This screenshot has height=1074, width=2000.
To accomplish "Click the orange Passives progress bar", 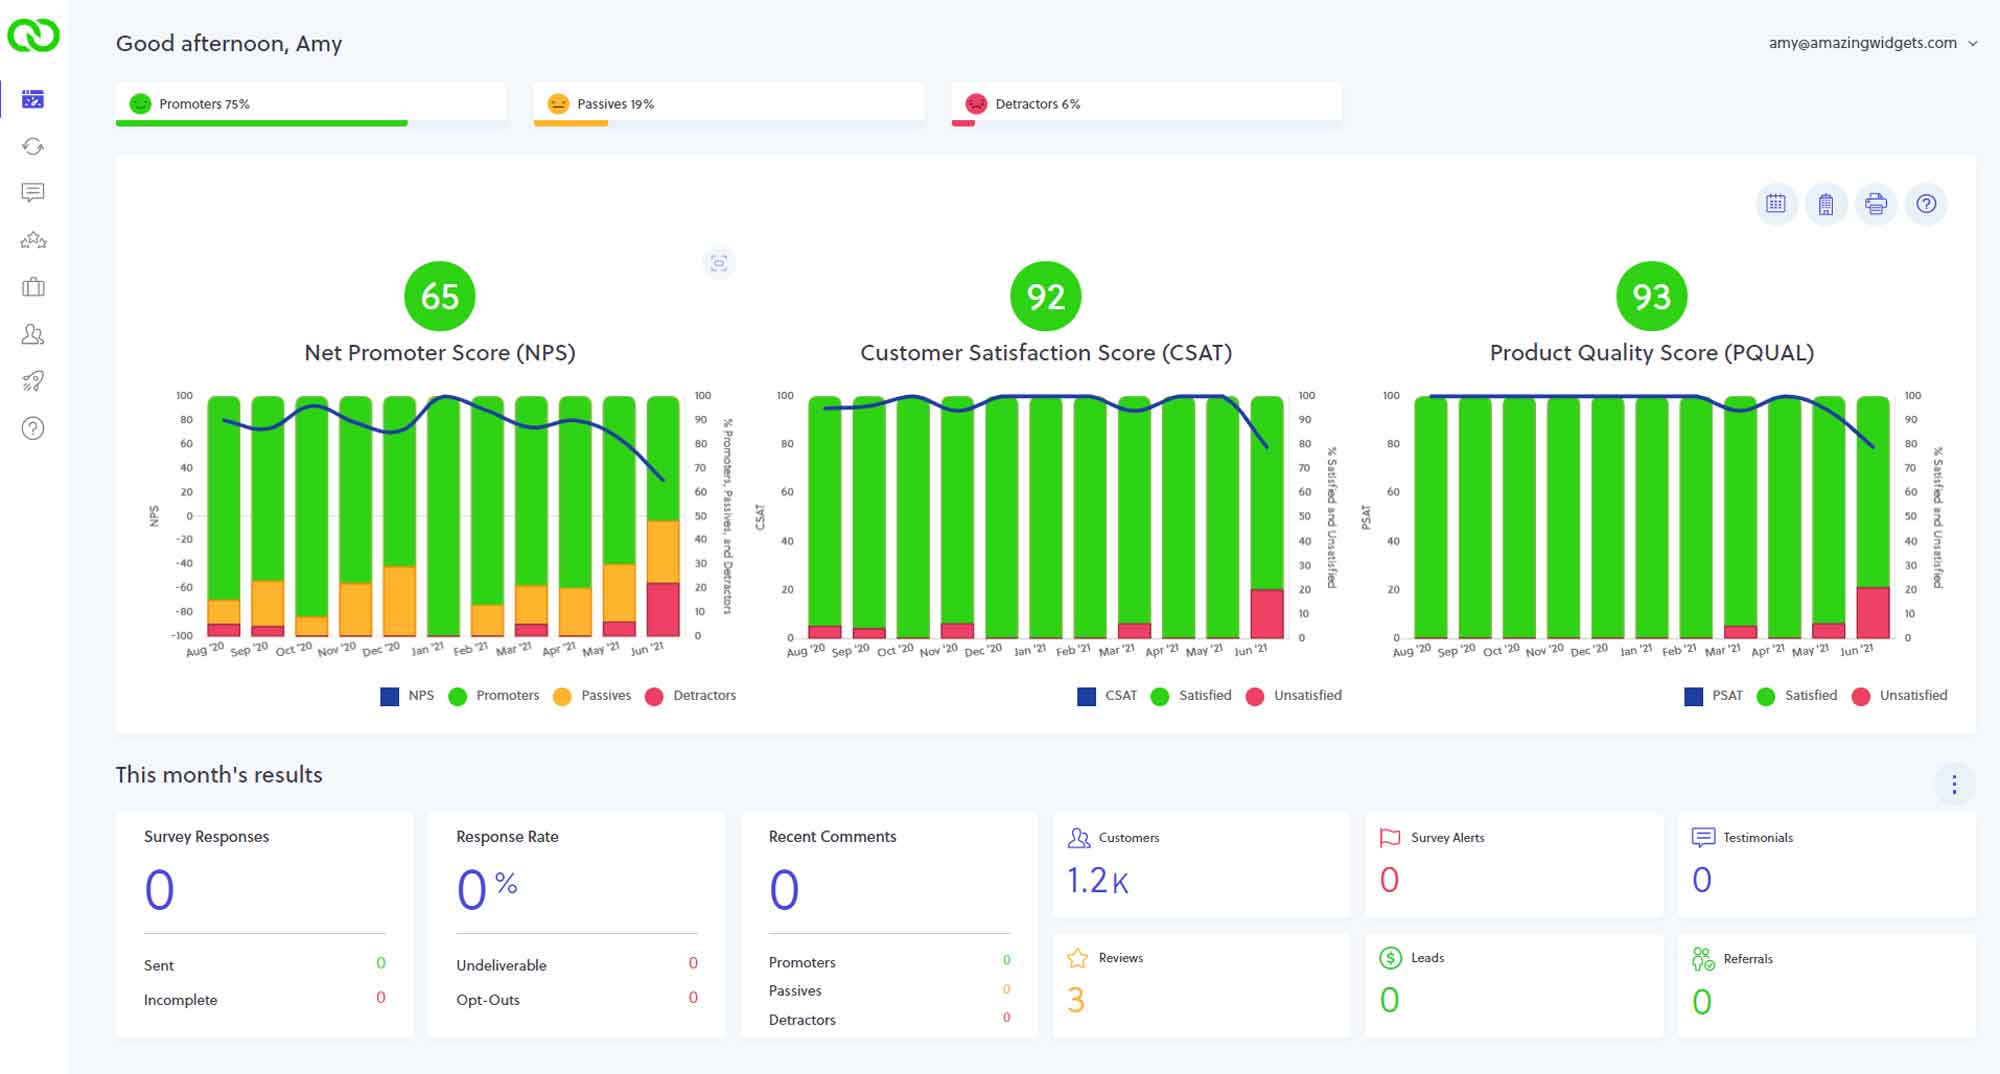I will coord(571,123).
